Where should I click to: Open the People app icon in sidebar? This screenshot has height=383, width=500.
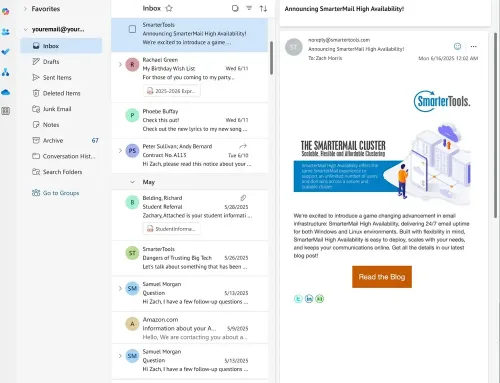click(6, 32)
